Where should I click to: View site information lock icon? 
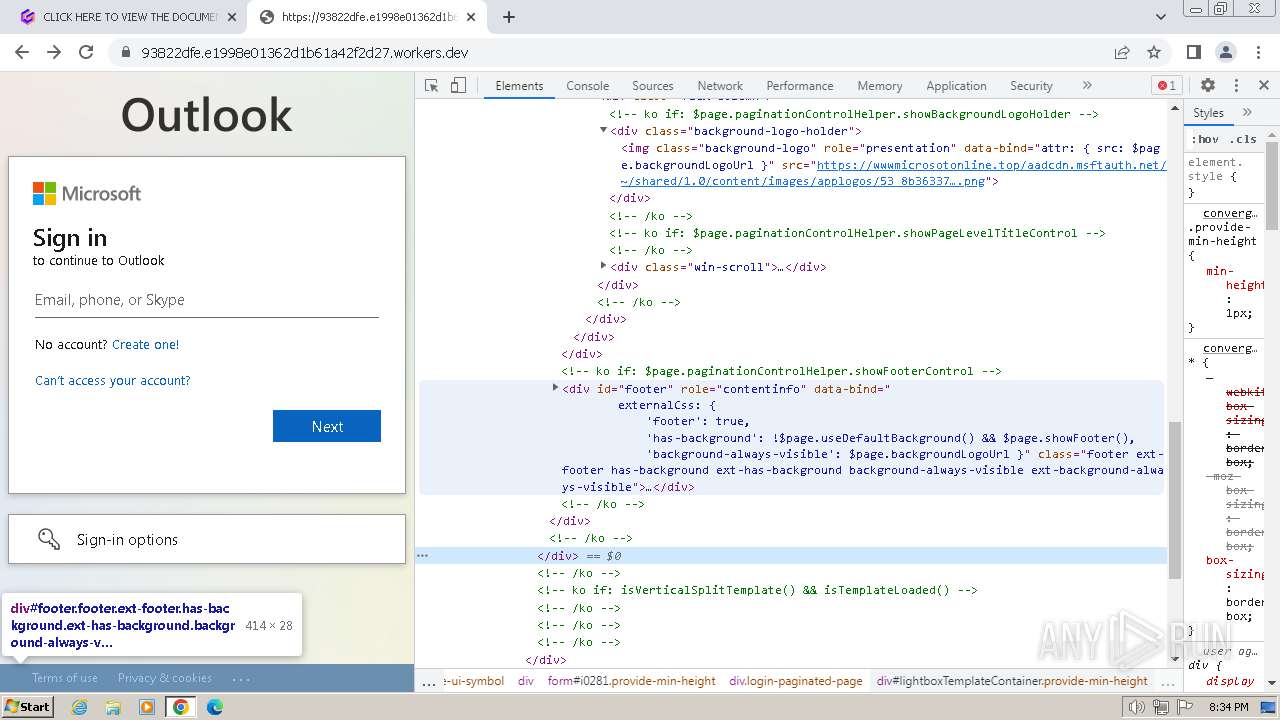(x=126, y=53)
